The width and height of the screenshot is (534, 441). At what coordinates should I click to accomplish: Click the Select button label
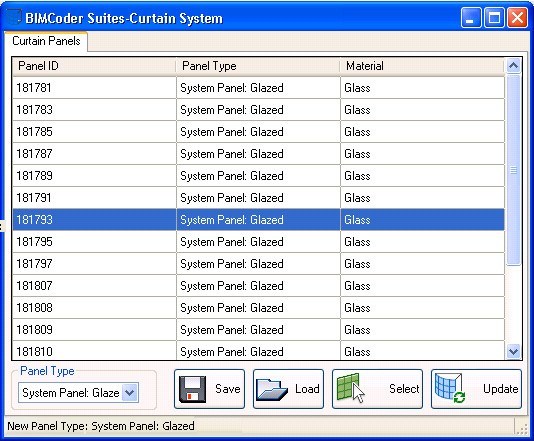tap(404, 389)
